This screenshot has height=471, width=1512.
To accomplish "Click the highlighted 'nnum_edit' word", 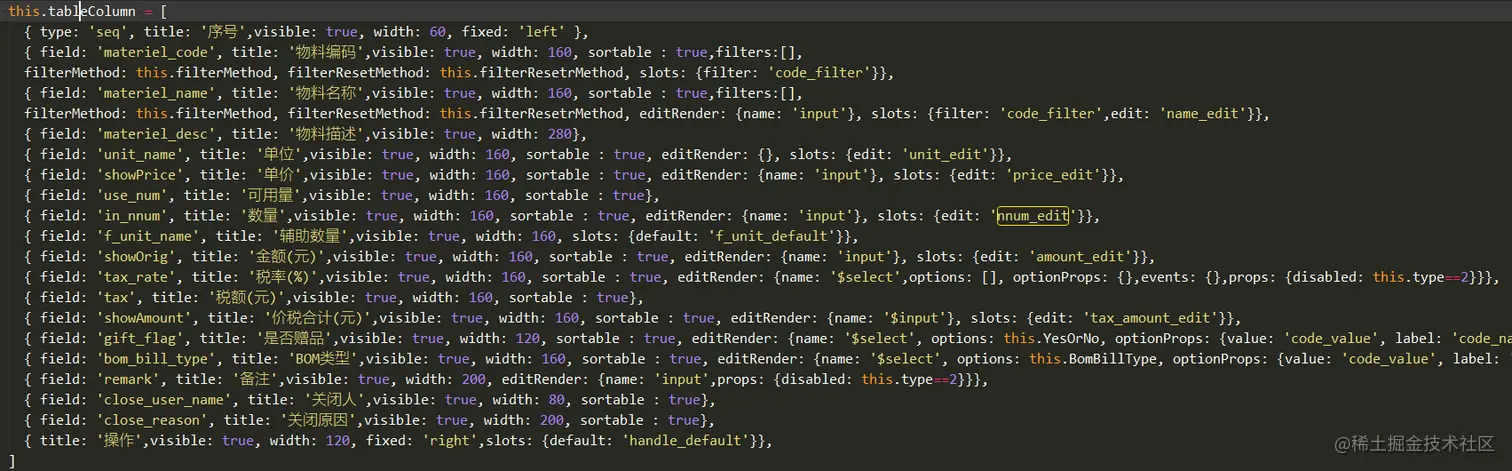I will 1033,216.
